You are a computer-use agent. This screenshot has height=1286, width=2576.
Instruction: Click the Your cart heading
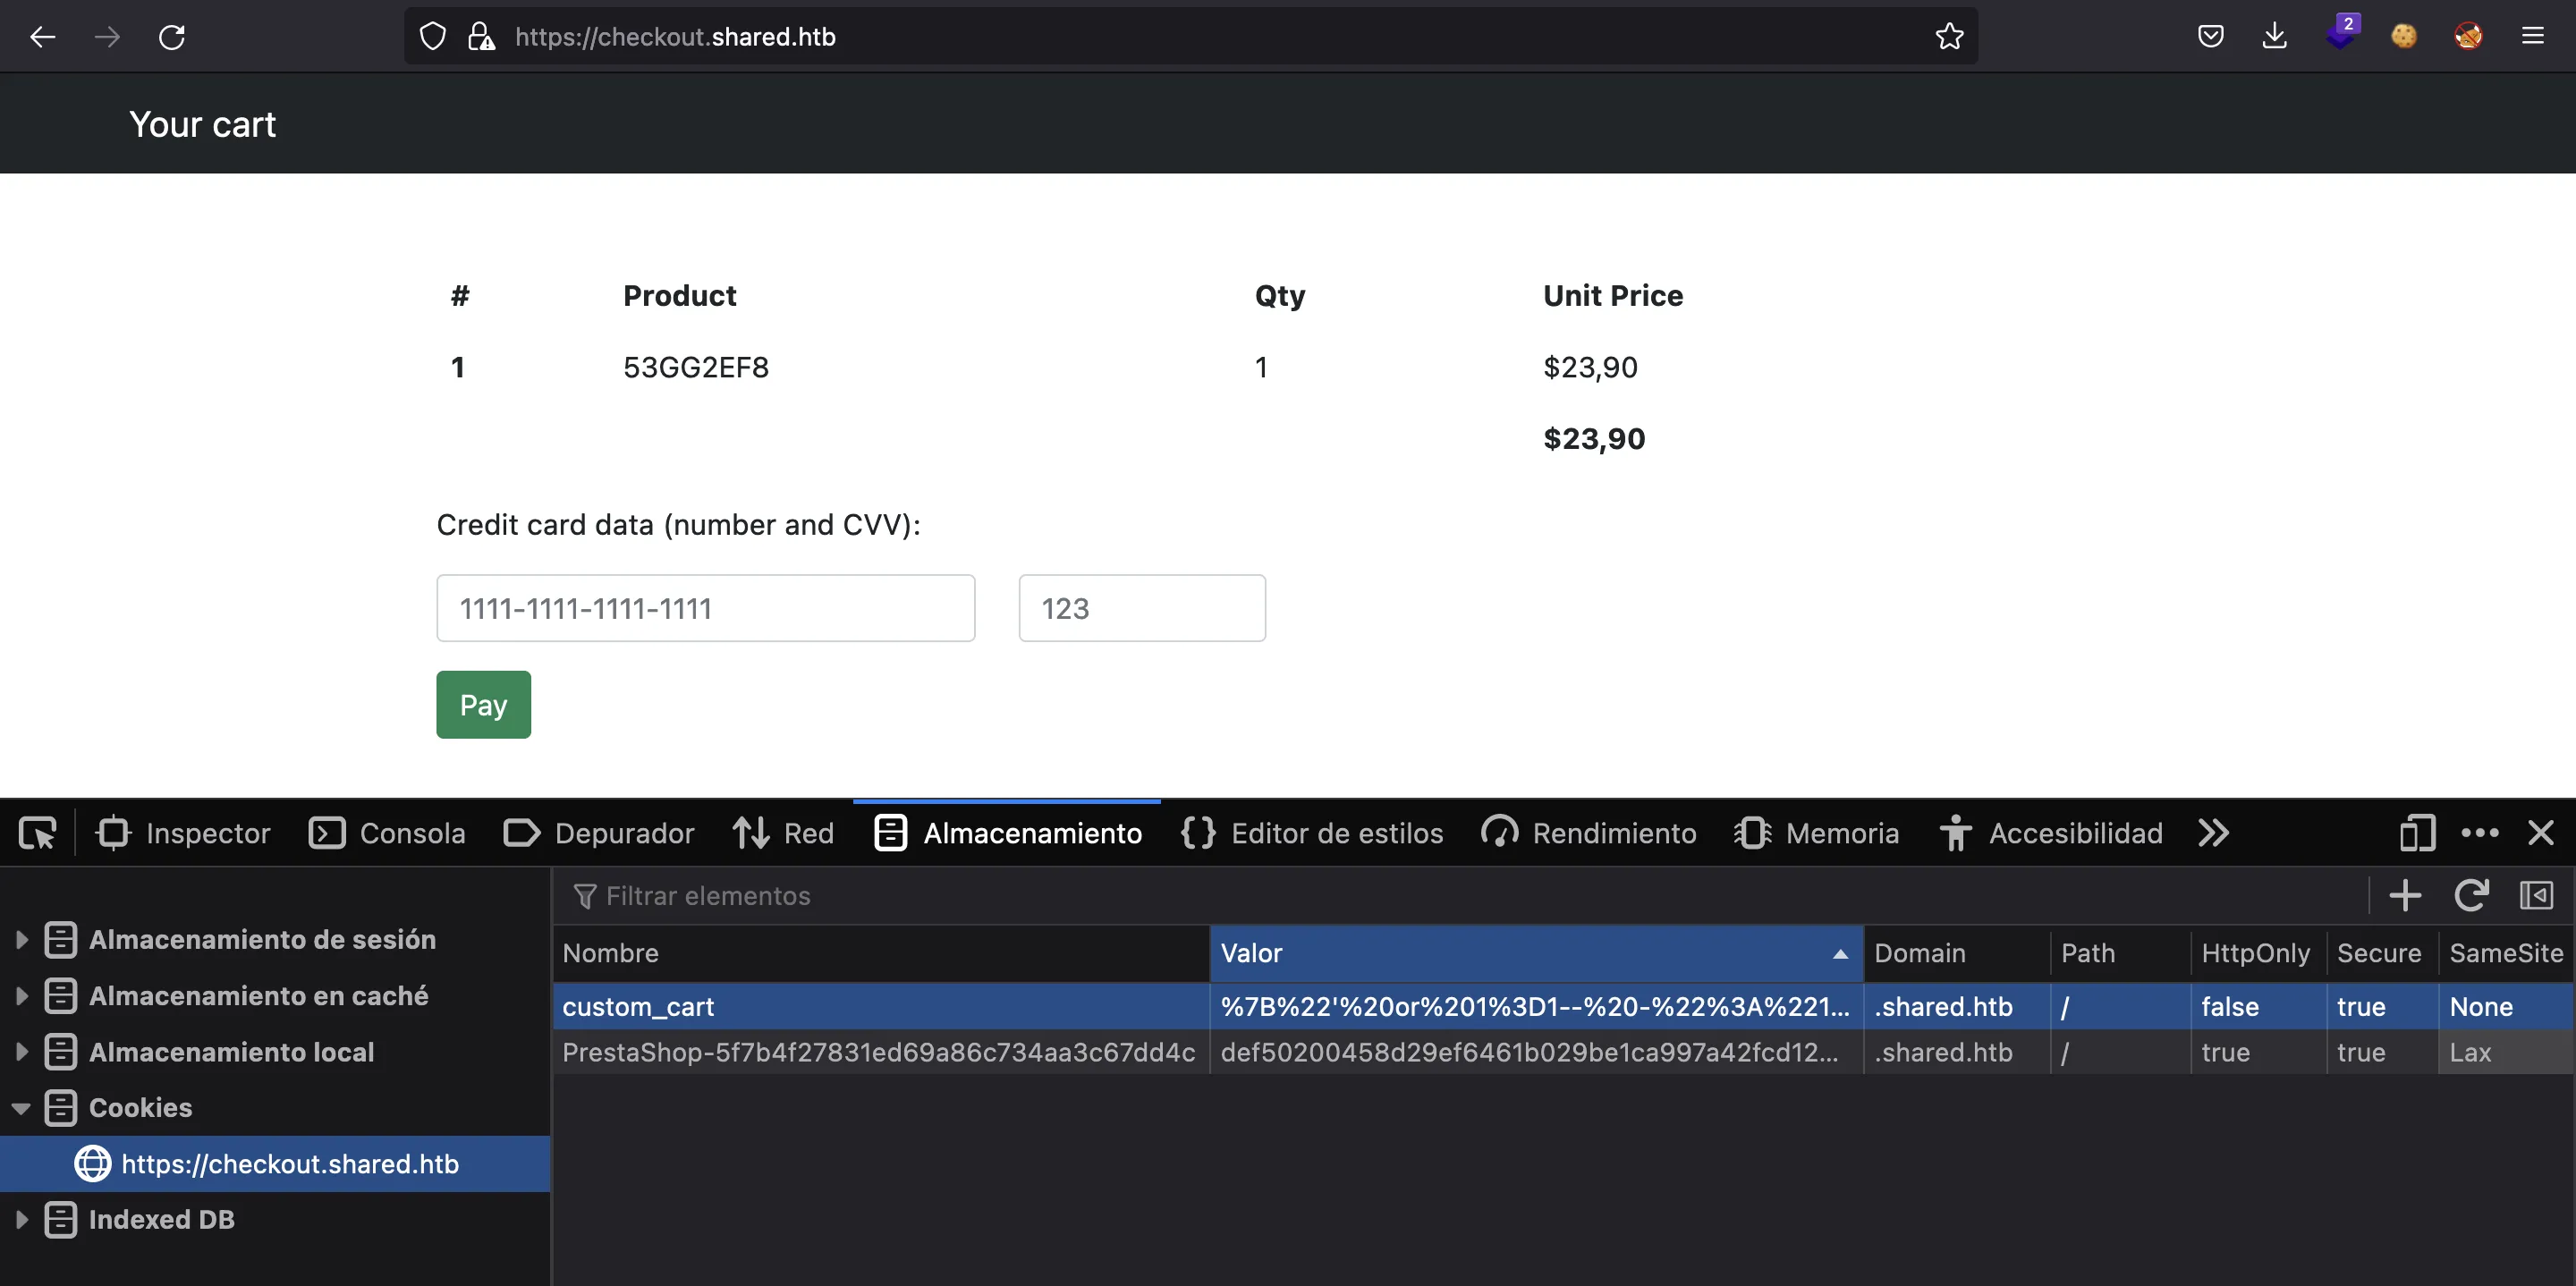pyautogui.click(x=203, y=124)
